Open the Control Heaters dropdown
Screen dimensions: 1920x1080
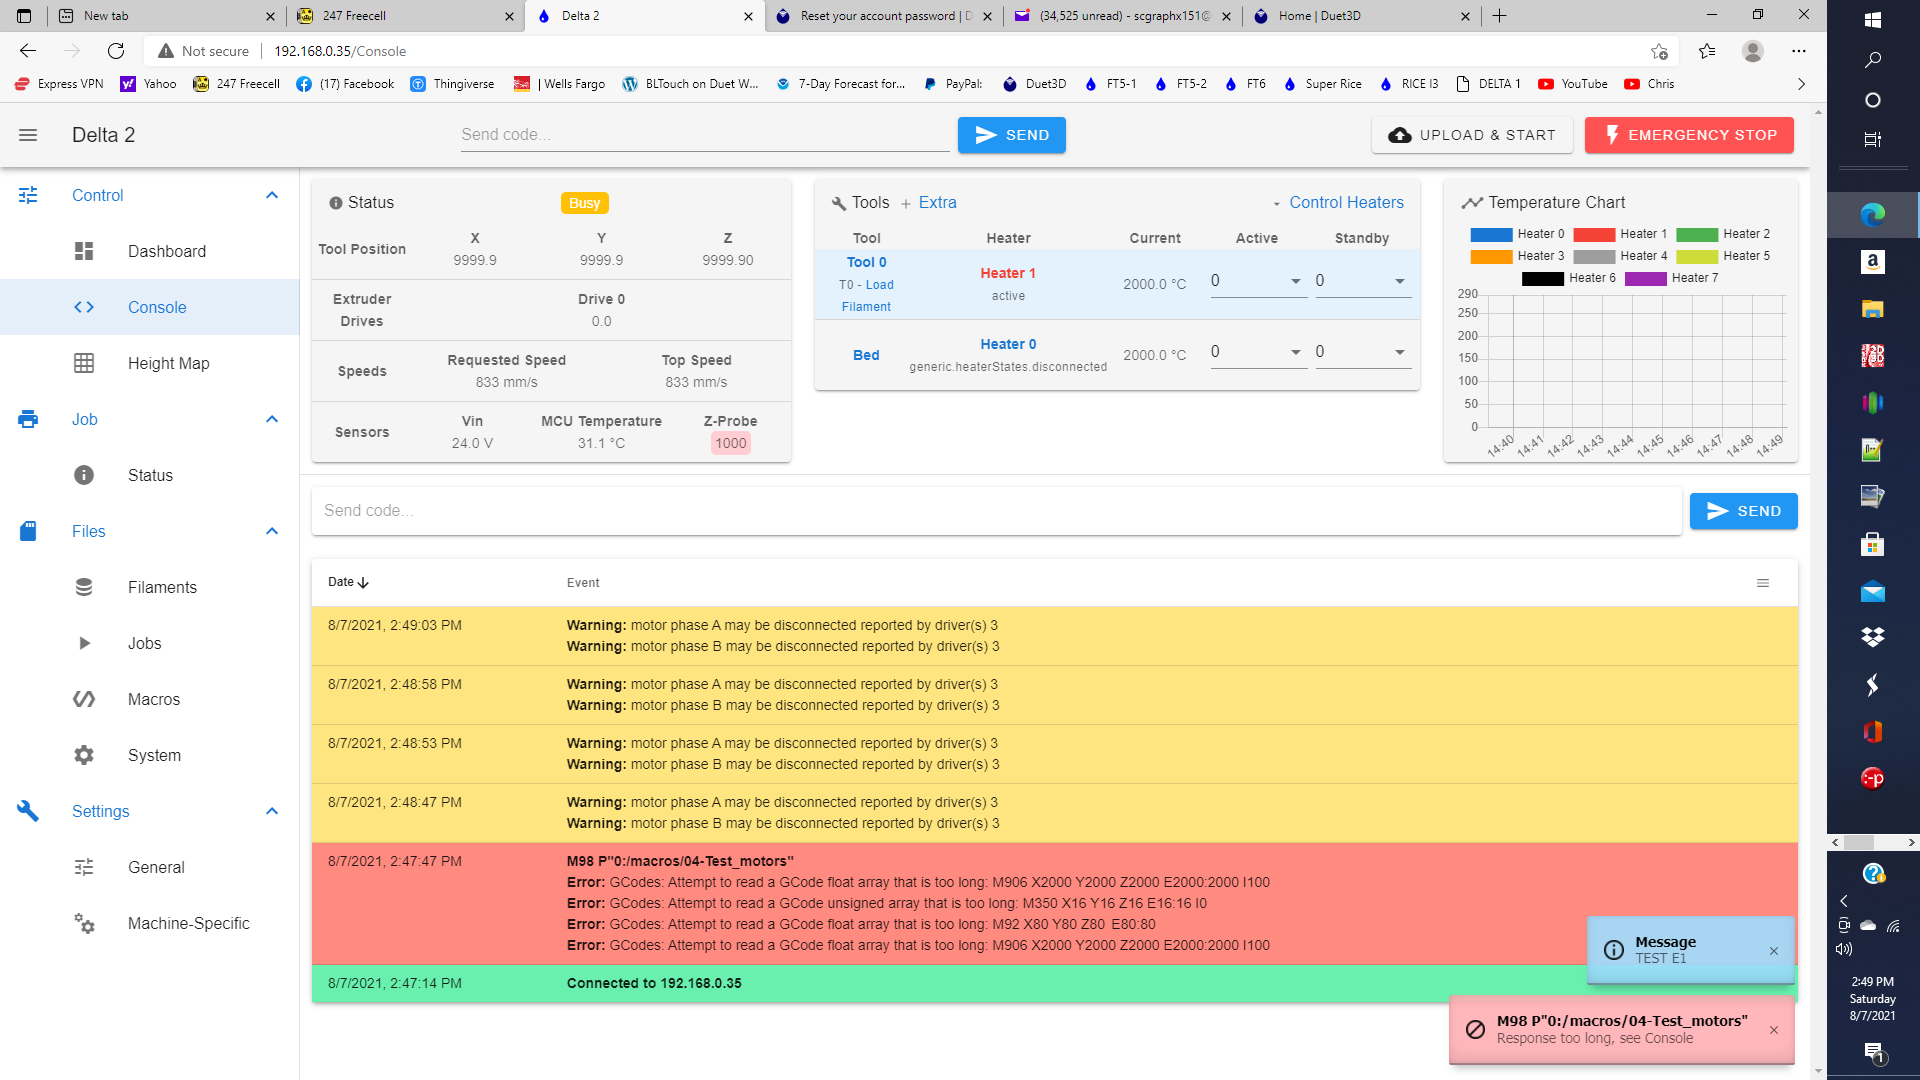(x=1338, y=202)
